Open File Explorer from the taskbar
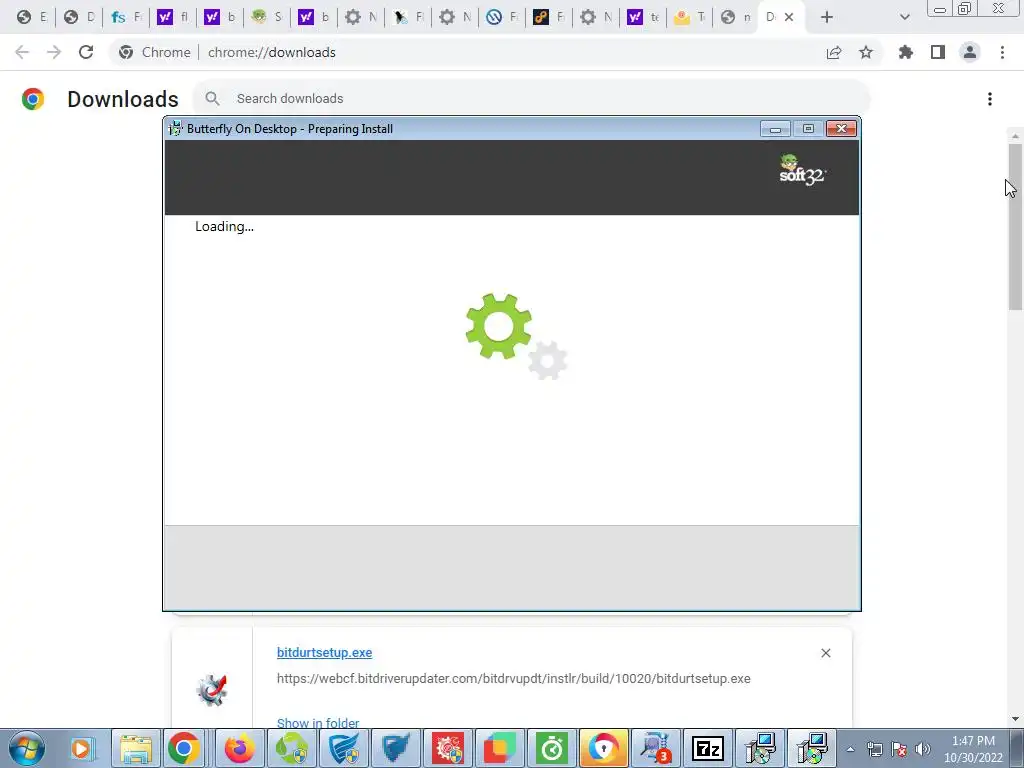This screenshot has width=1024, height=768. pos(136,748)
